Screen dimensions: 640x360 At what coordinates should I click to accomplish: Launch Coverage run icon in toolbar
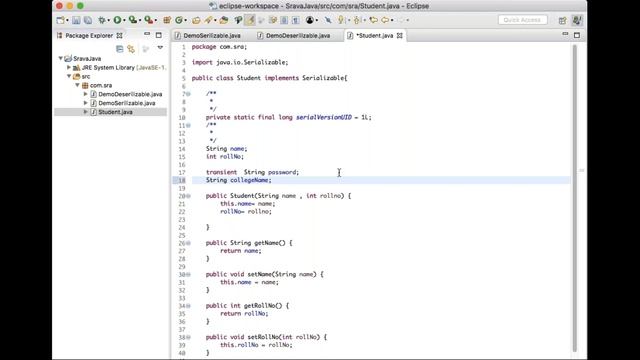[x=133, y=20]
